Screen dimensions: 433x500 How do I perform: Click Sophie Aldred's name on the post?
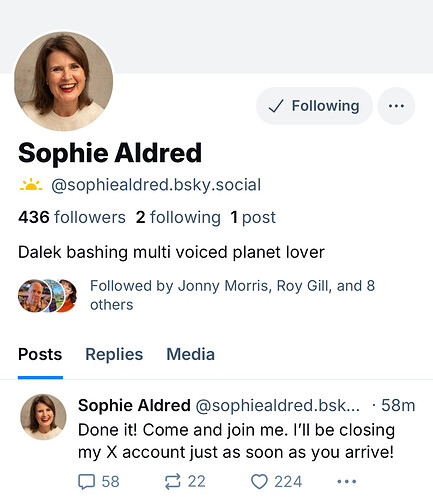[x=134, y=405]
